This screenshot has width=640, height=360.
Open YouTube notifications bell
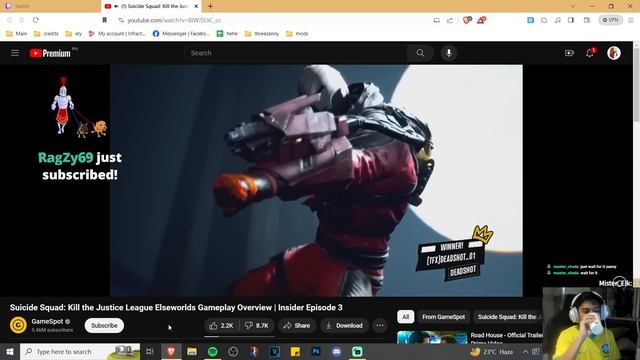pos(590,53)
